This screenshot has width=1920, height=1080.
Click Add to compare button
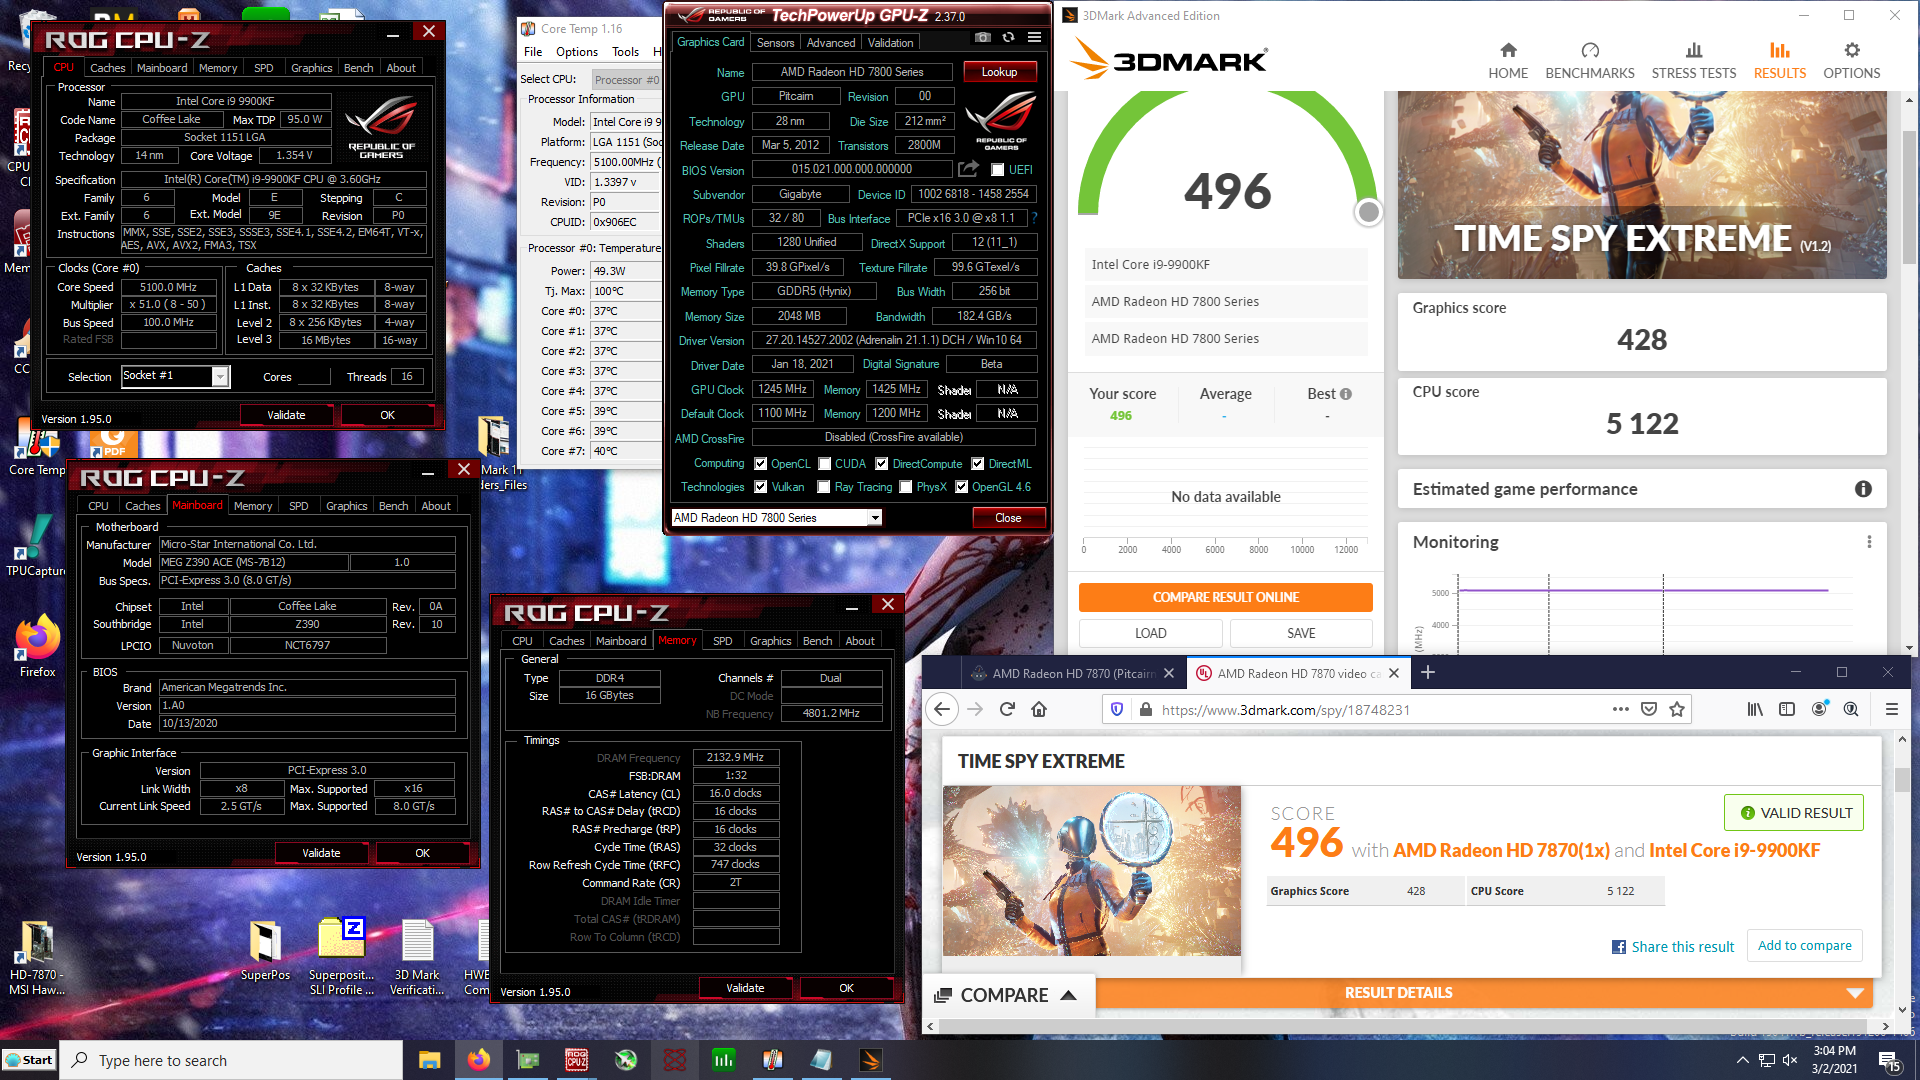coord(1804,945)
